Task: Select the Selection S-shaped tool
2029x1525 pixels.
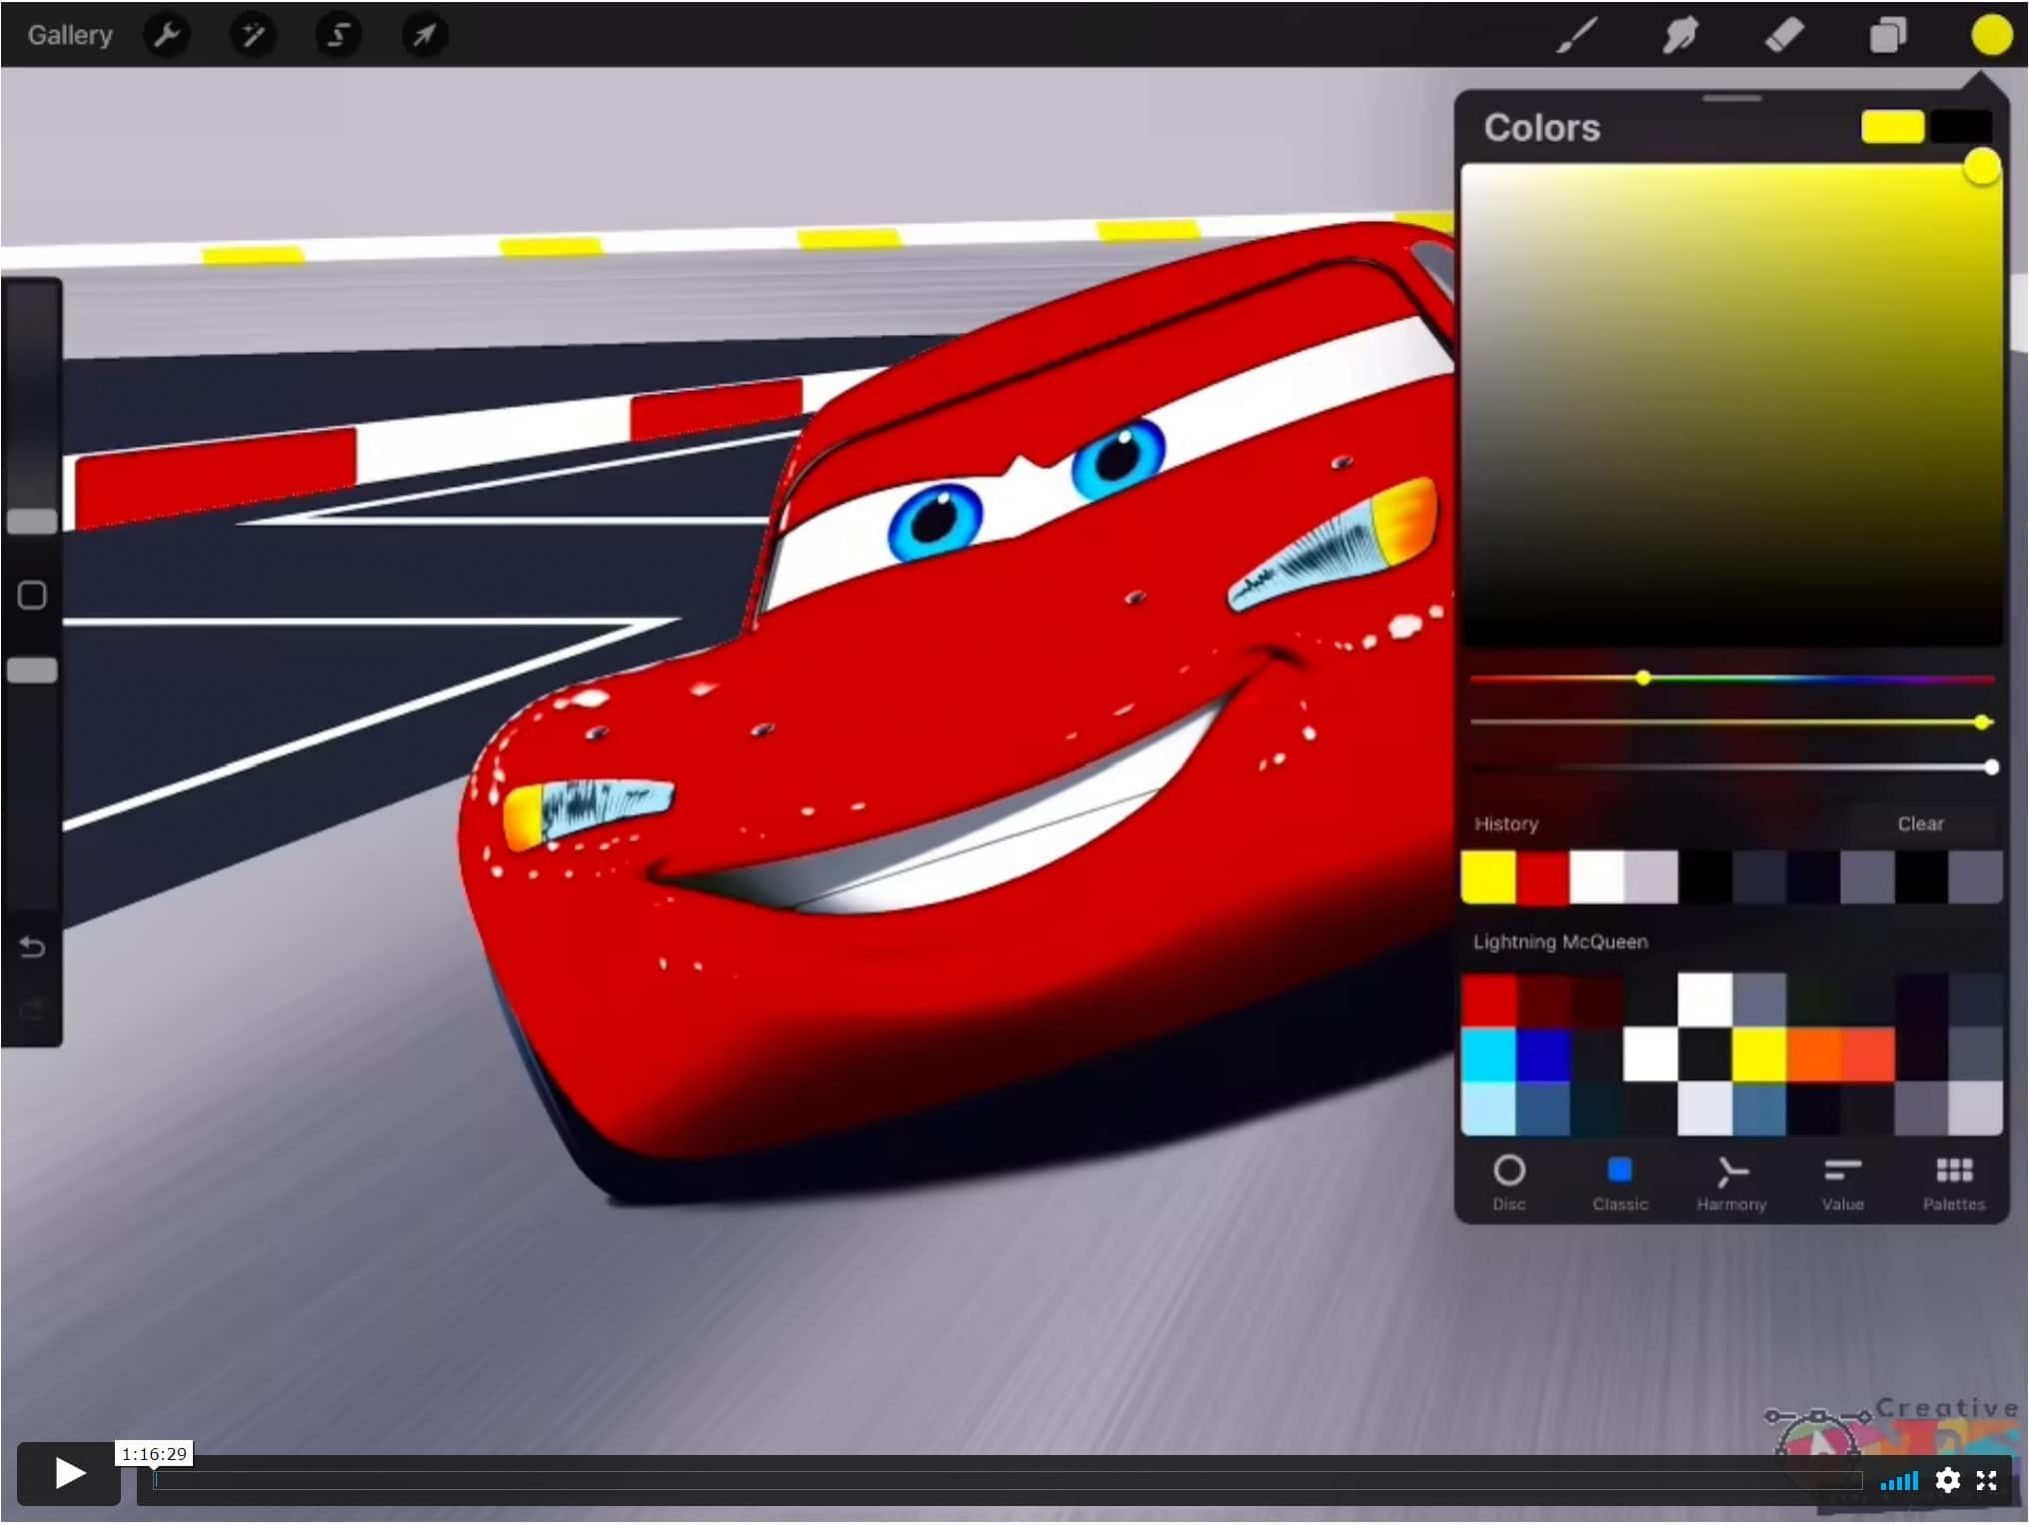Action: [x=338, y=36]
